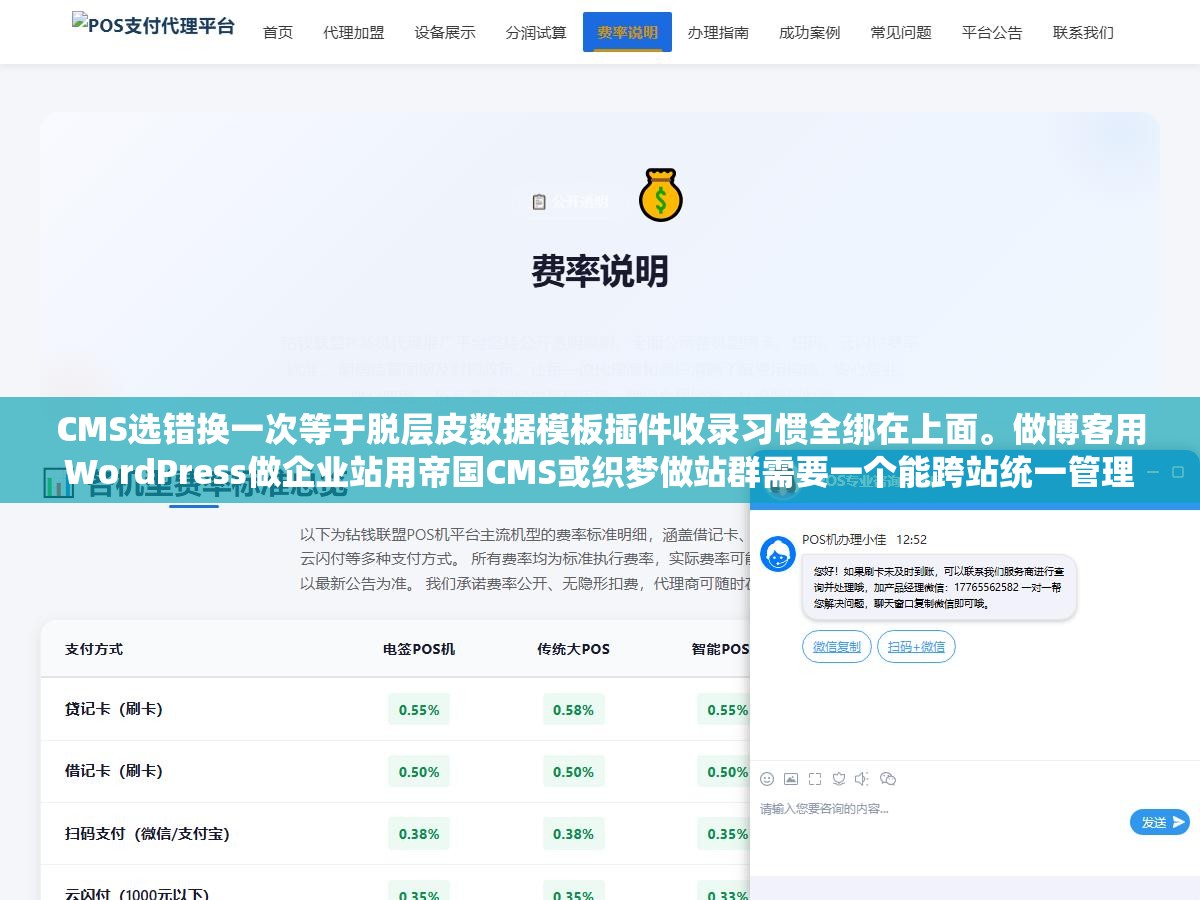Click the money bag icon above title
This screenshot has height=900, width=1200.
point(660,194)
